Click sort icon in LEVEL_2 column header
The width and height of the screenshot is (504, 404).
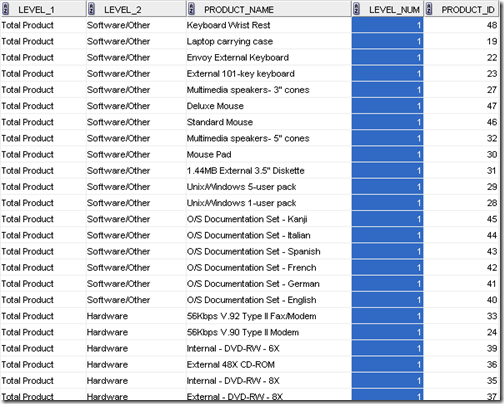click(x=91, y=9)
